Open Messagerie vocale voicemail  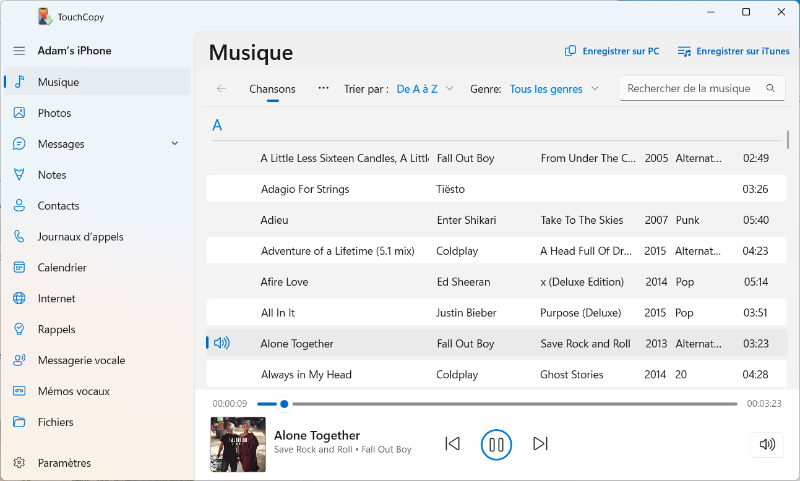click(81, 360)
